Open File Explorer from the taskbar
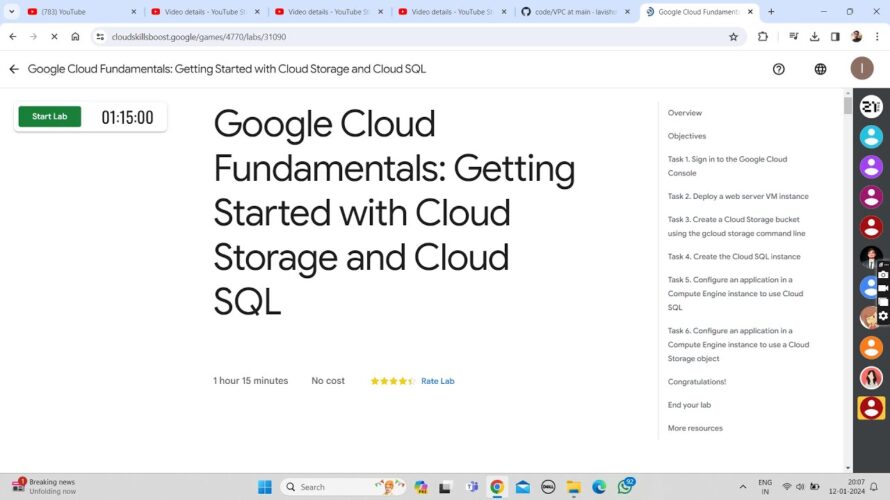890x500 pixels. [x=574, y=487]
